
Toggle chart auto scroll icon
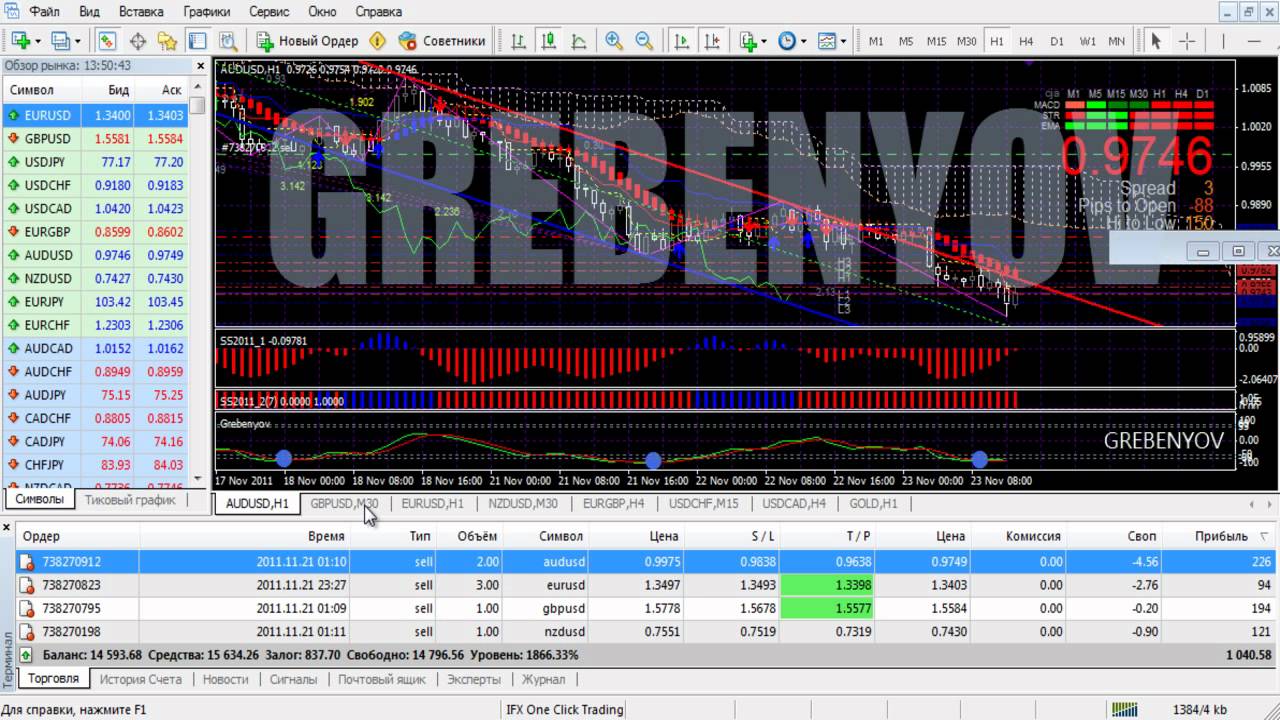681,41
